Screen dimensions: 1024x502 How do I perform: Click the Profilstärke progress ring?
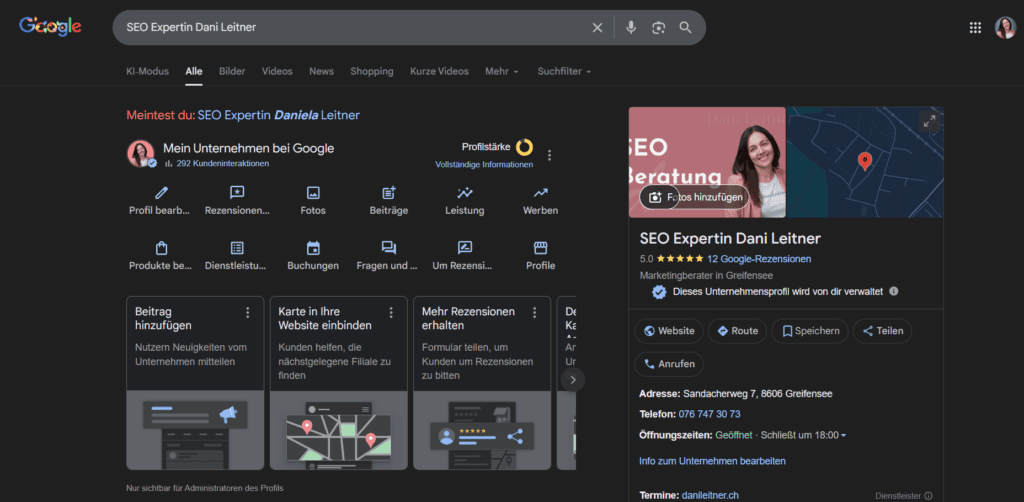click(x=524, y=147)
